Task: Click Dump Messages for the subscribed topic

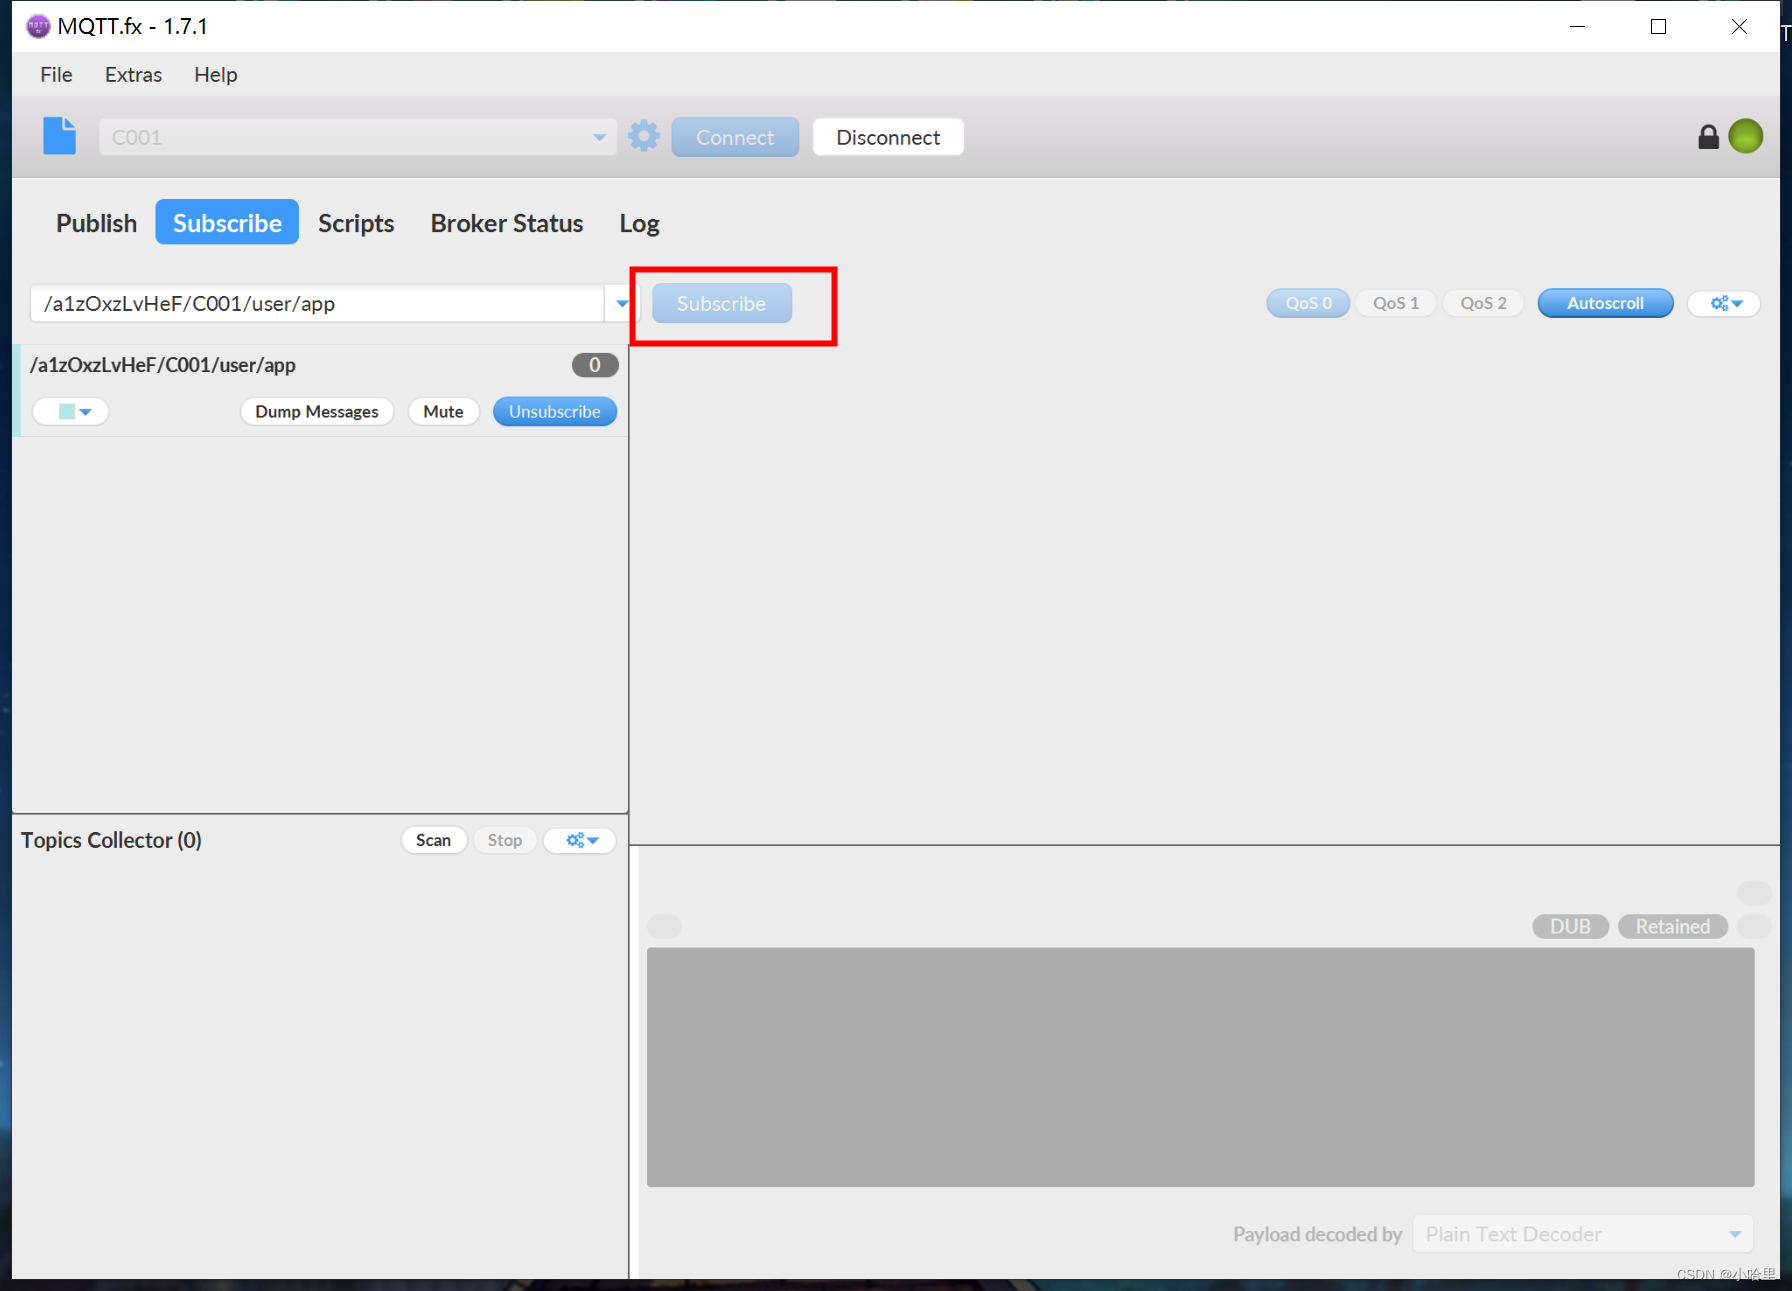Action: click(x=316, y=411)
